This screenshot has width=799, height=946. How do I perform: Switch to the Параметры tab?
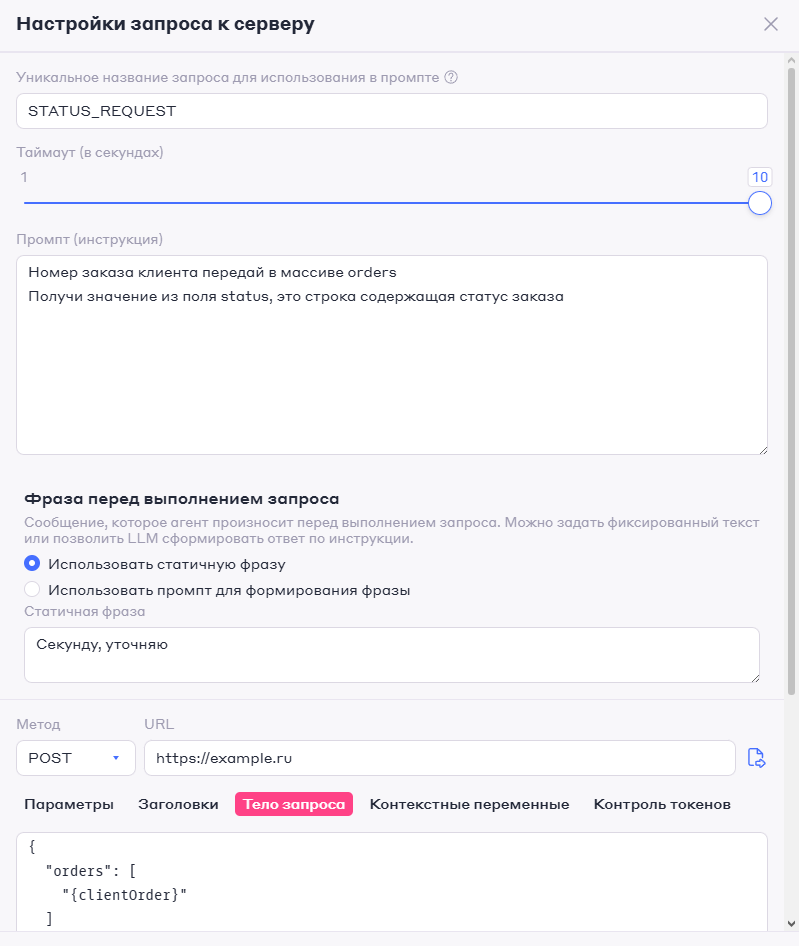[68, 803]
